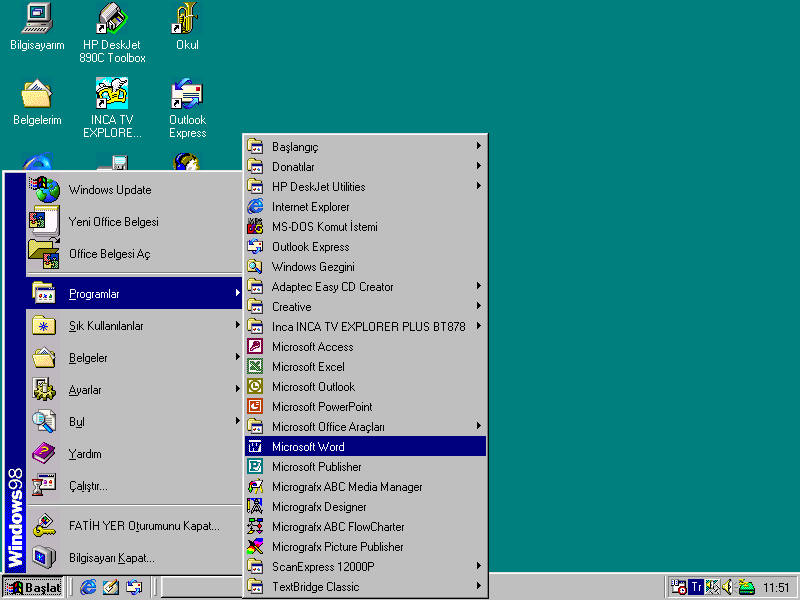
Task: Select the Outlook Express desktop shortcut
Action: click(187, 108)
